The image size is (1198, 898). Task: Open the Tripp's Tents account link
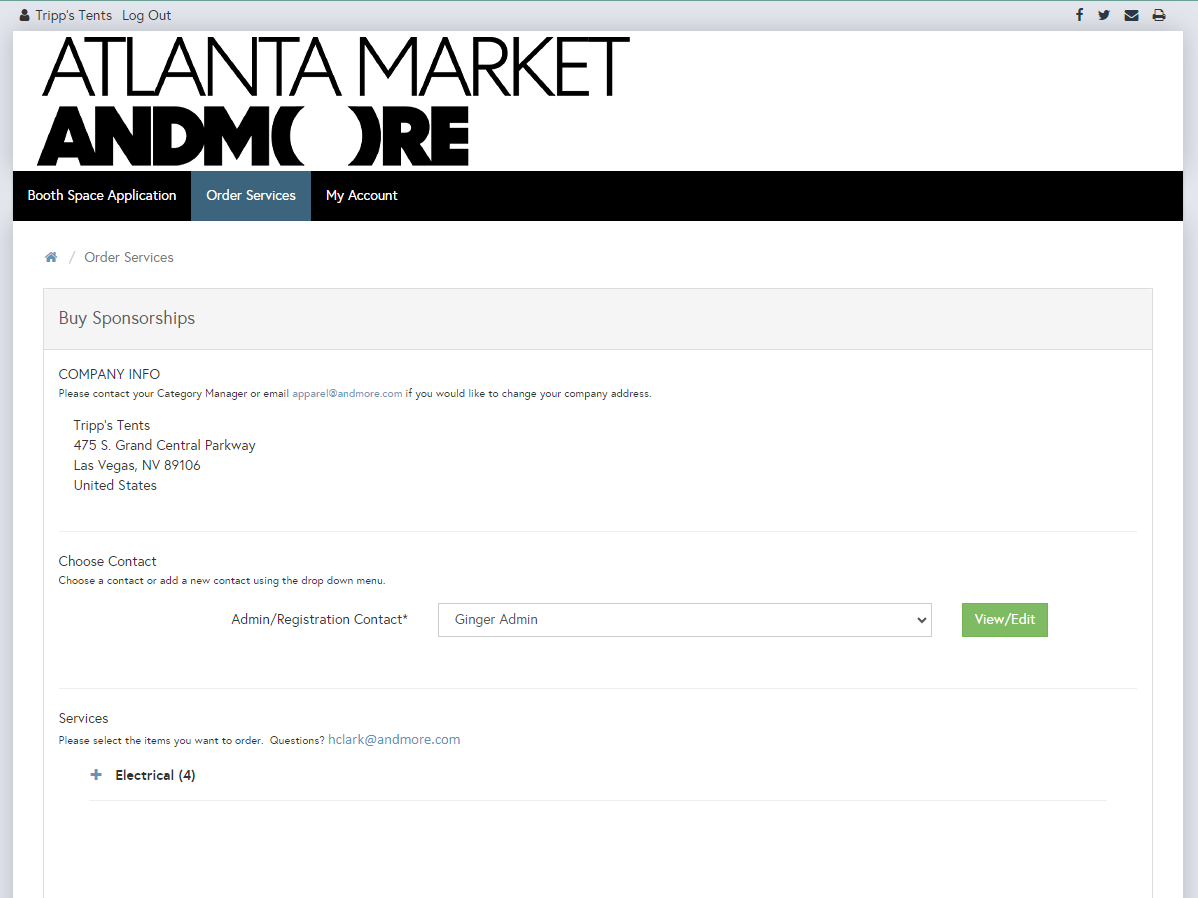73,15
